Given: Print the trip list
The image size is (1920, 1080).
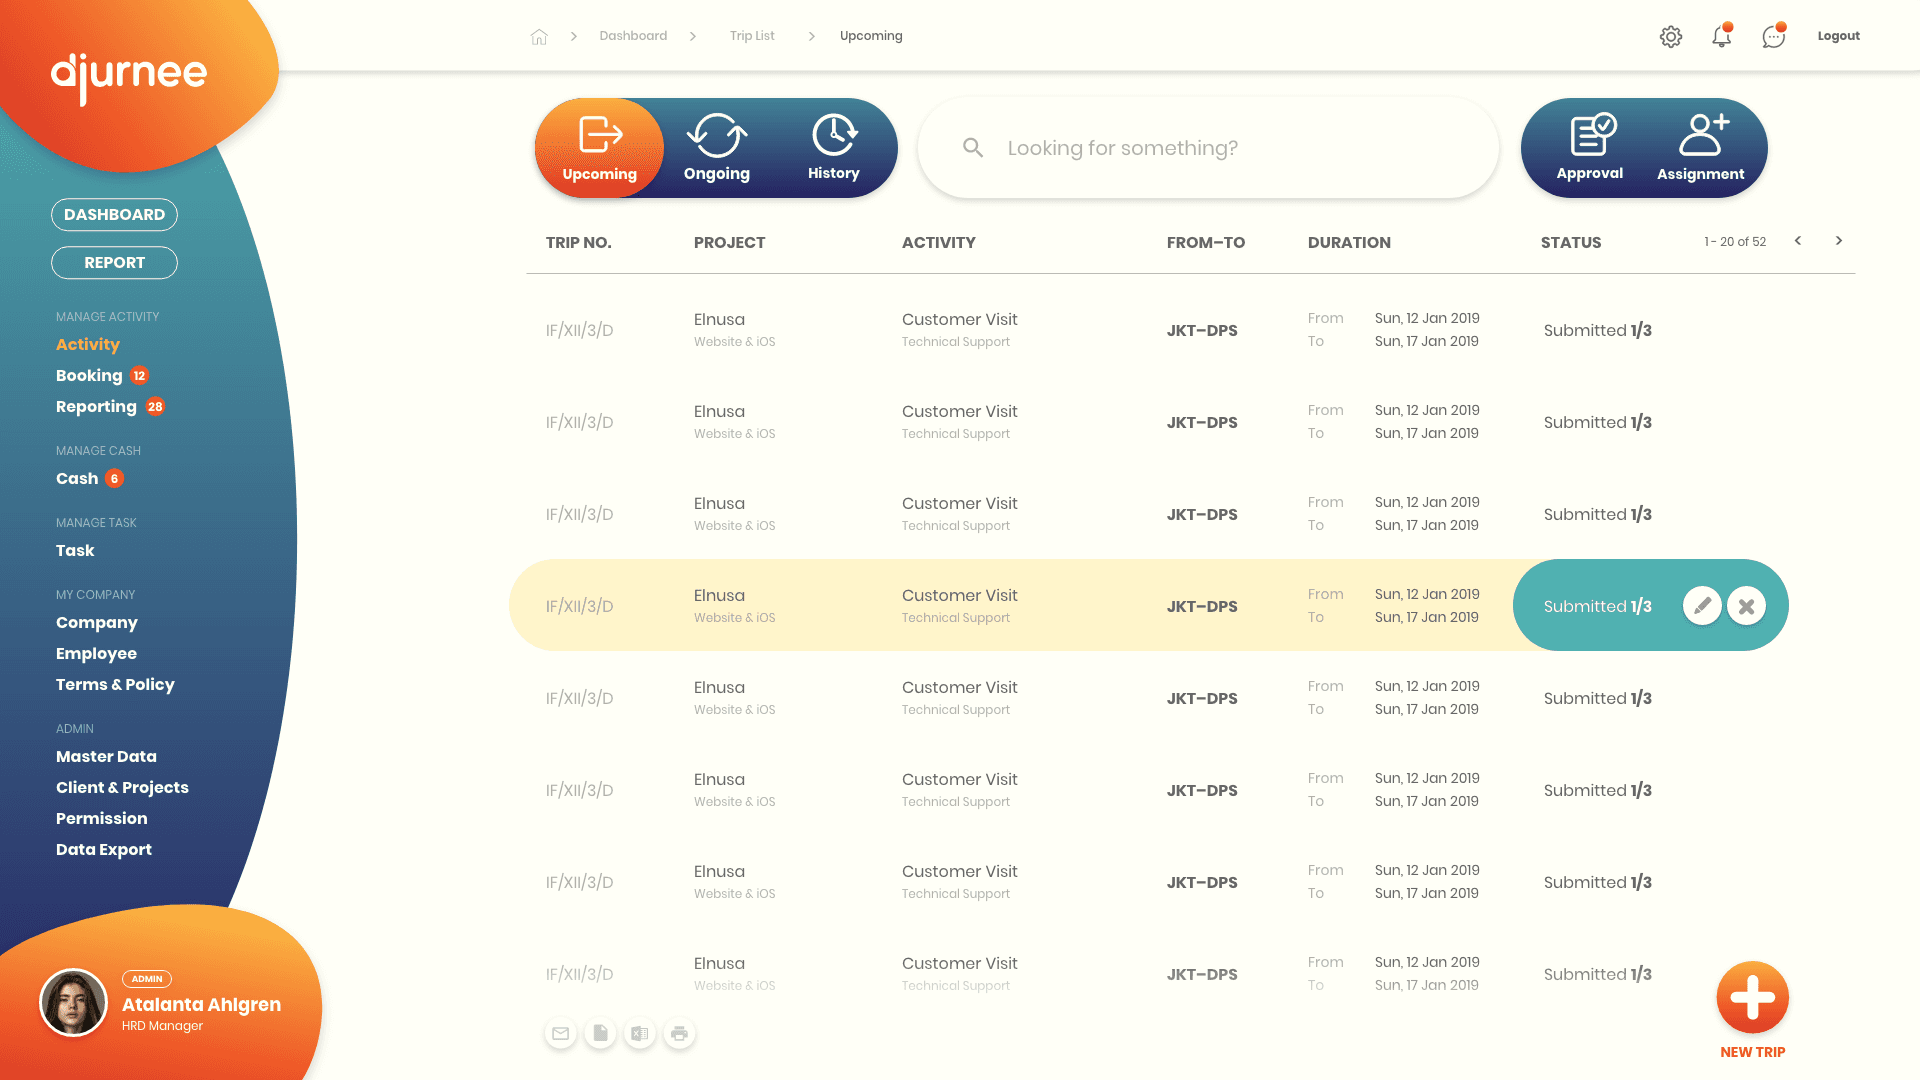Looking at the screenshot, I should point(679,1034).
